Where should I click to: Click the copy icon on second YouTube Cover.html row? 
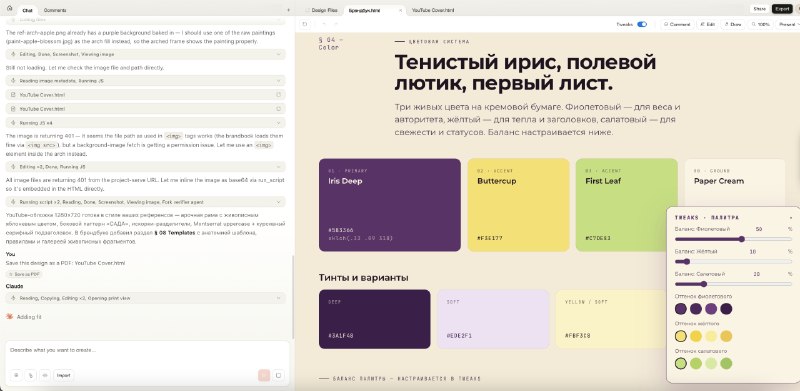click(x=279, y=109)
